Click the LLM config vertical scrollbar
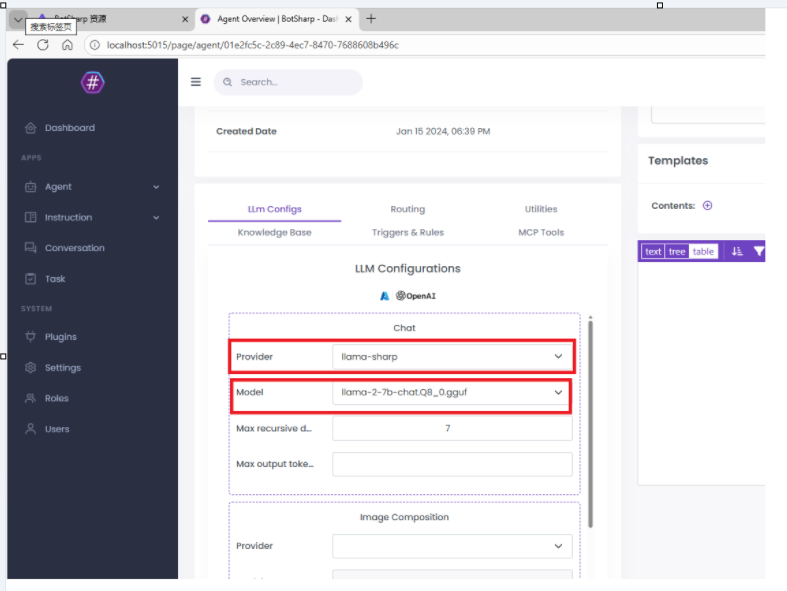Screen dimensions: 787x591 [590, 424]
